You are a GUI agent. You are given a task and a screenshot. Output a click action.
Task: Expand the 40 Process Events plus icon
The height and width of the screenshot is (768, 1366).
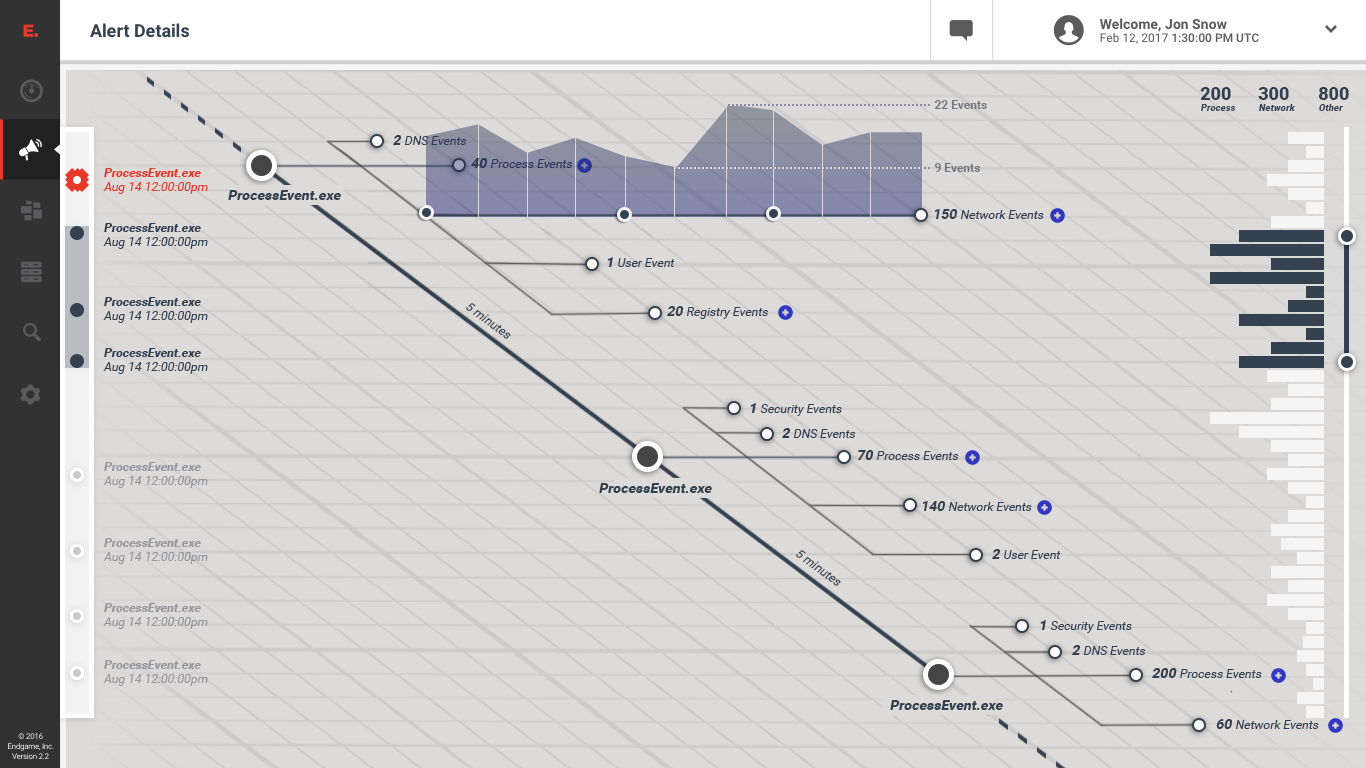point(585,165)
